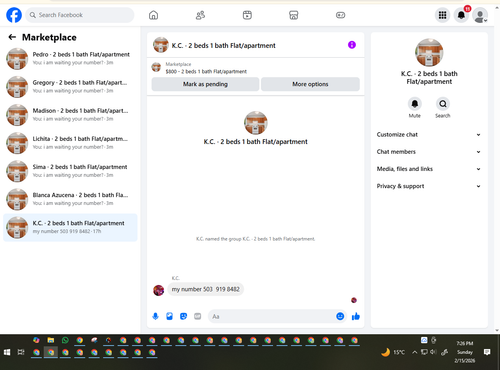Open Gregory's apartment conversation
This screenshot has height=370, width=500.
click(70, 87)
